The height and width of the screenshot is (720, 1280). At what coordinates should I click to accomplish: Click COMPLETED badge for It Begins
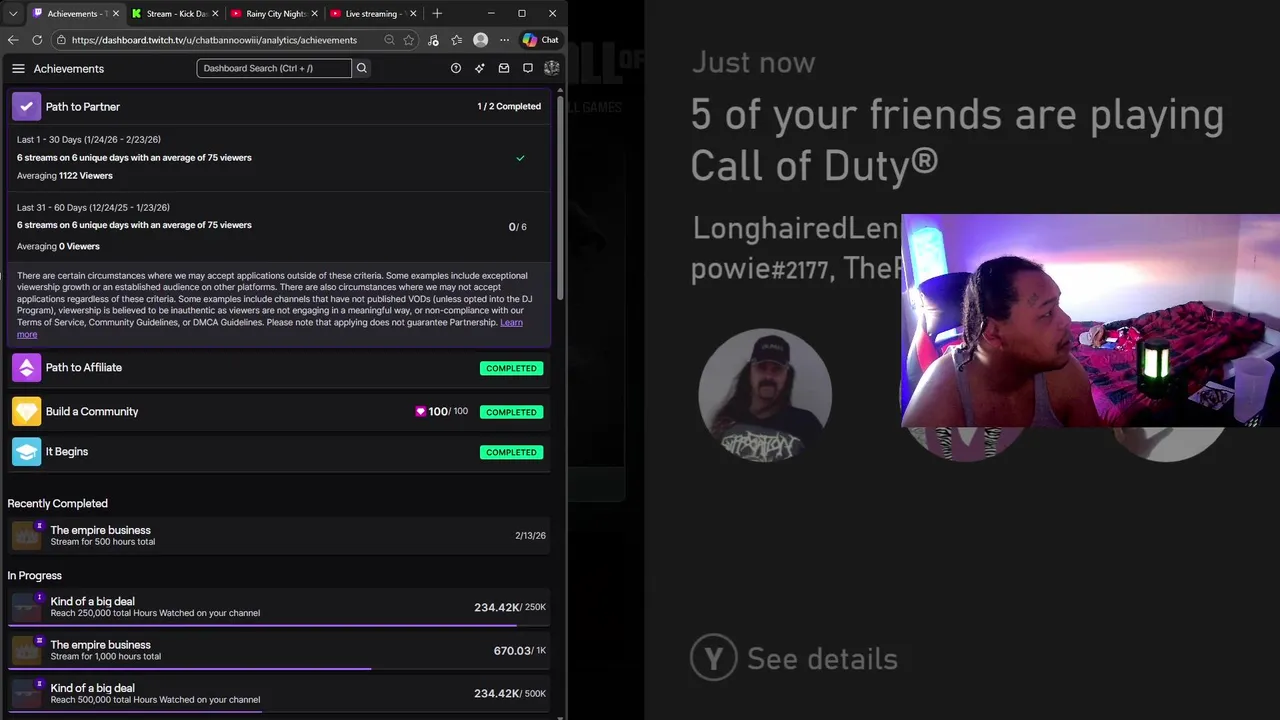tap(511, 452)
